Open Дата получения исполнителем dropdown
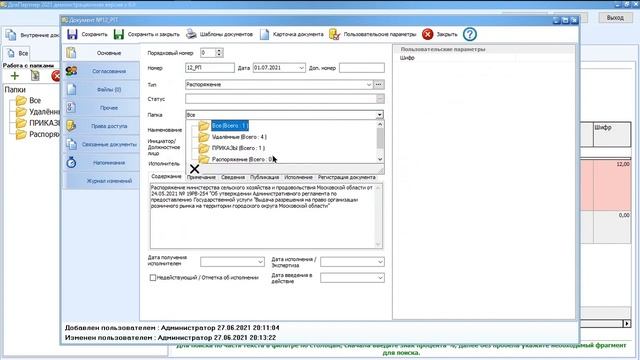This screenshot has width=640, height=360. coord(260,262)
